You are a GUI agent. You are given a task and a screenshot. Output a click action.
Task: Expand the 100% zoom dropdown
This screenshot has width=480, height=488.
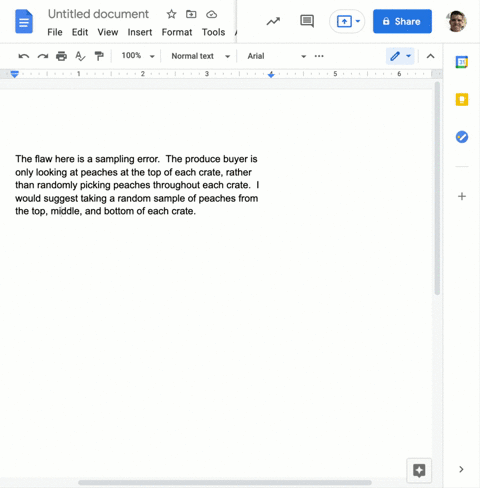point(138,56)
